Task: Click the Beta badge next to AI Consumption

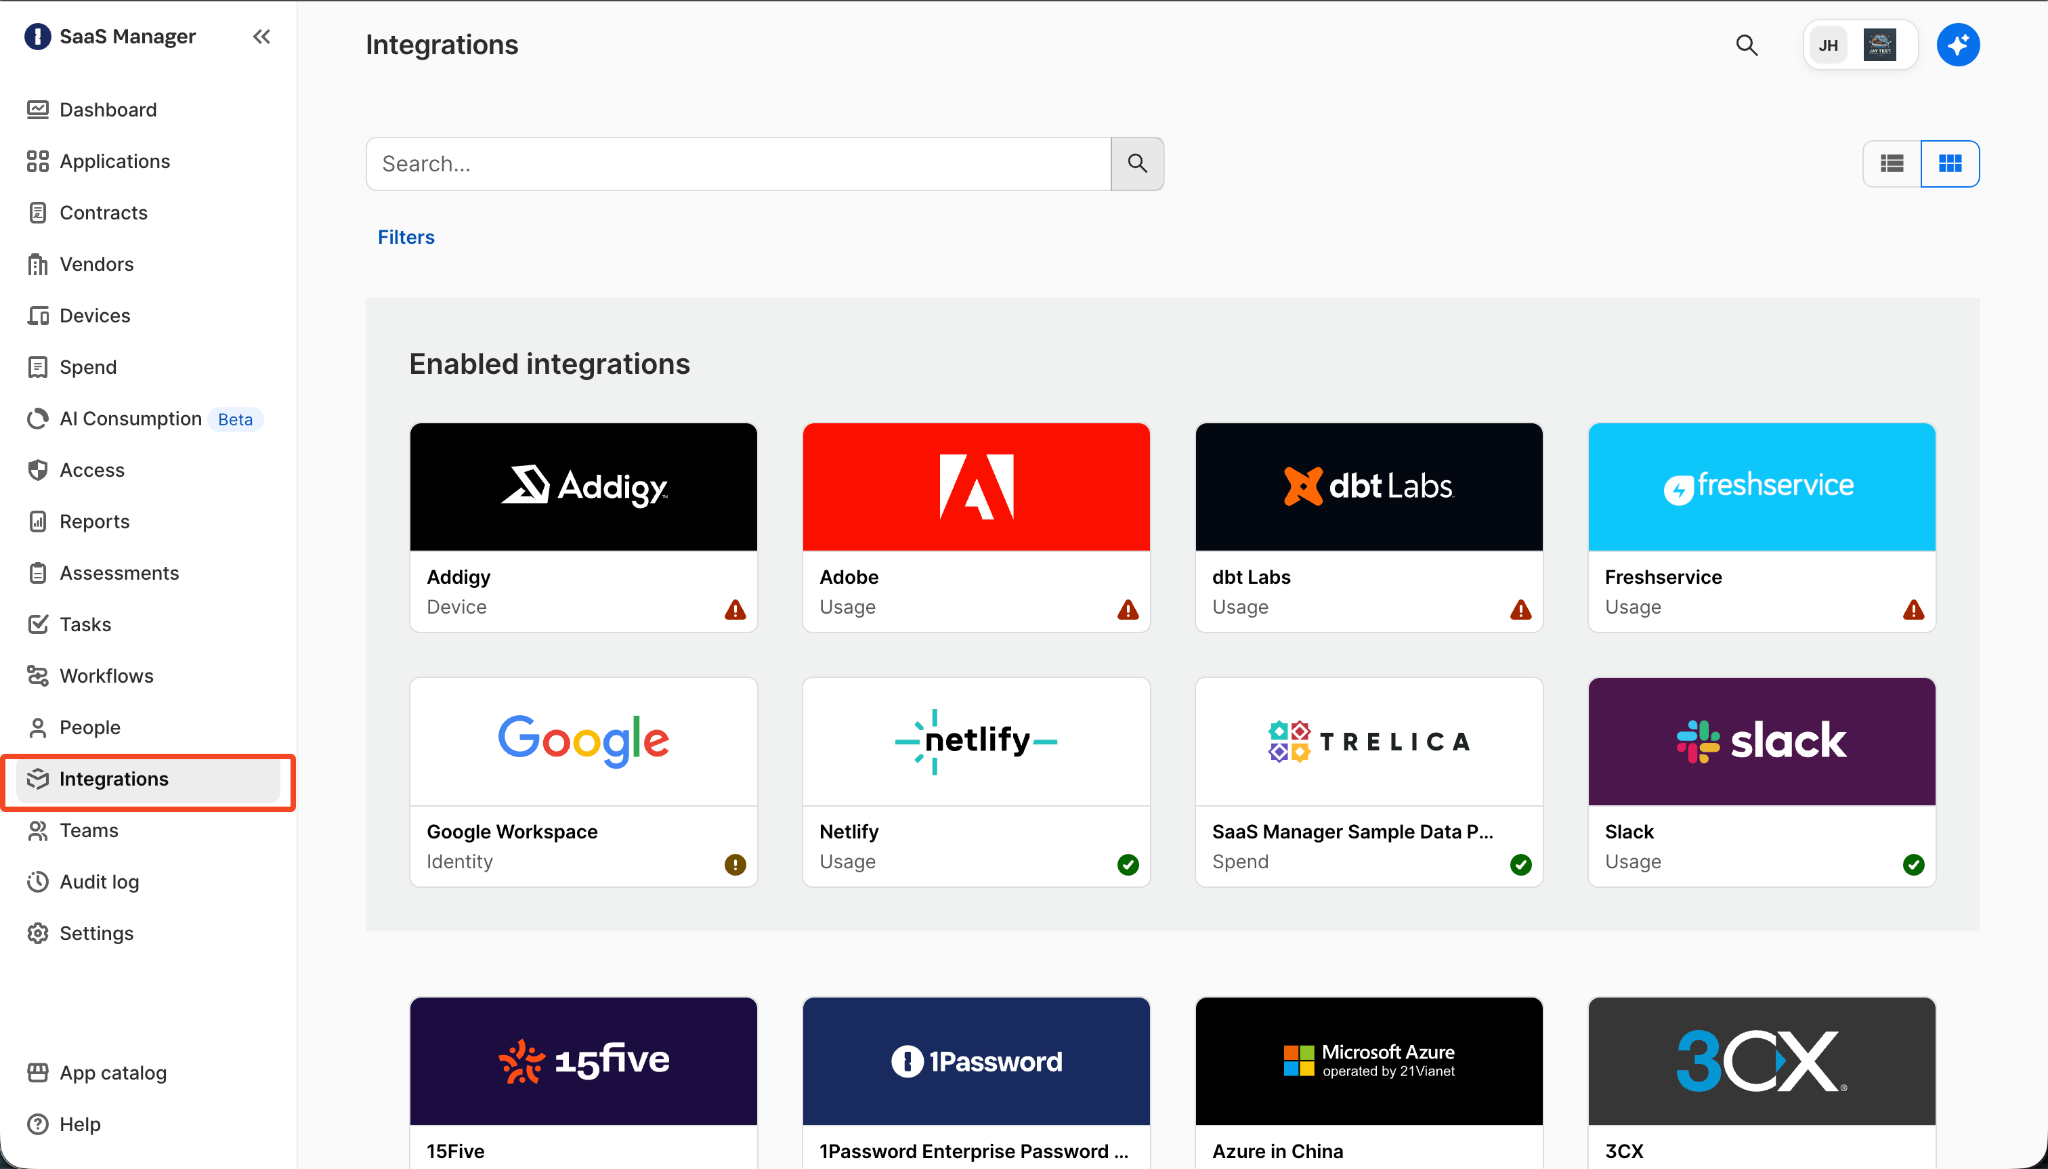Action: (235, 420)
